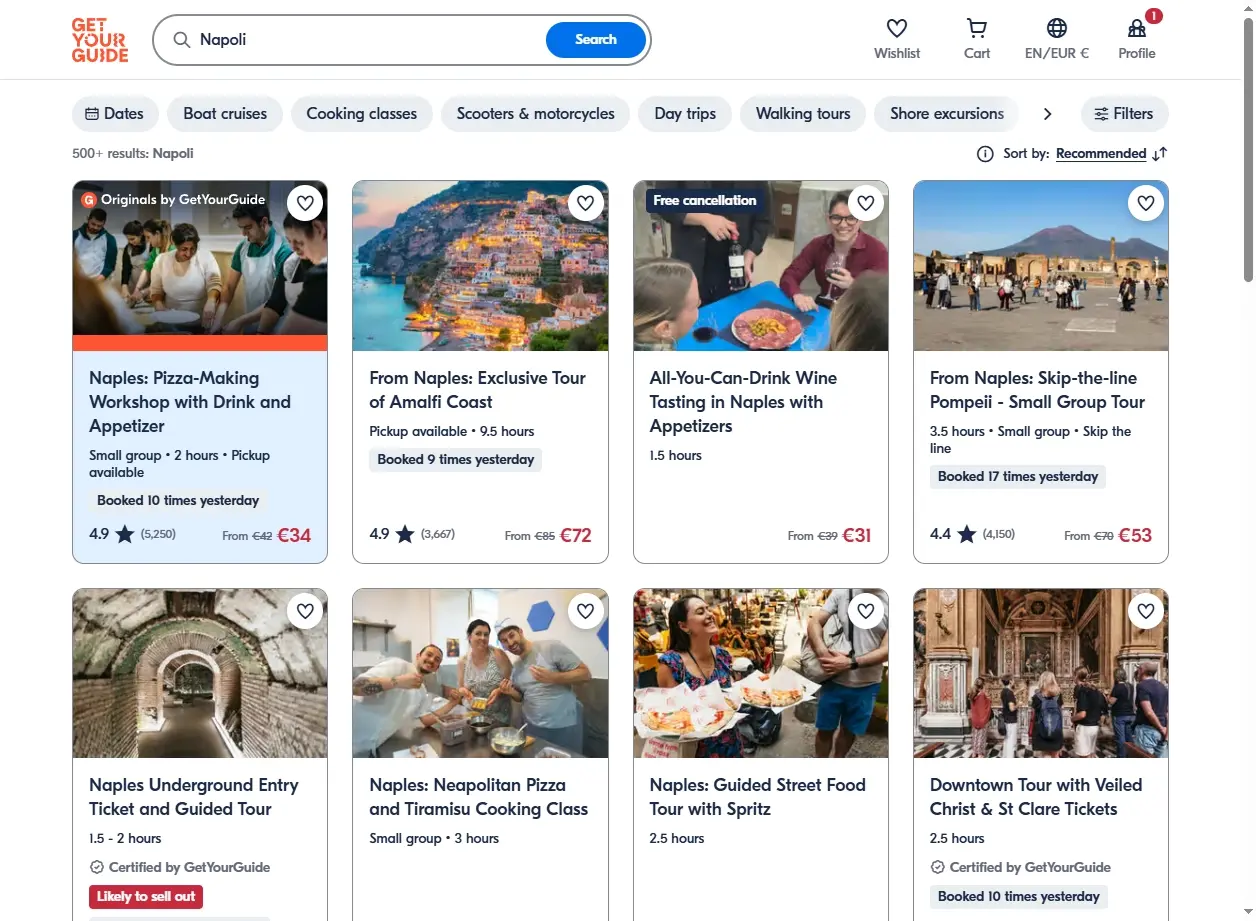Wishlist the Exclusive Tour of Amalfi Coast
The width and height of the screenshot is (1256, 921).
tap(585, 203)
